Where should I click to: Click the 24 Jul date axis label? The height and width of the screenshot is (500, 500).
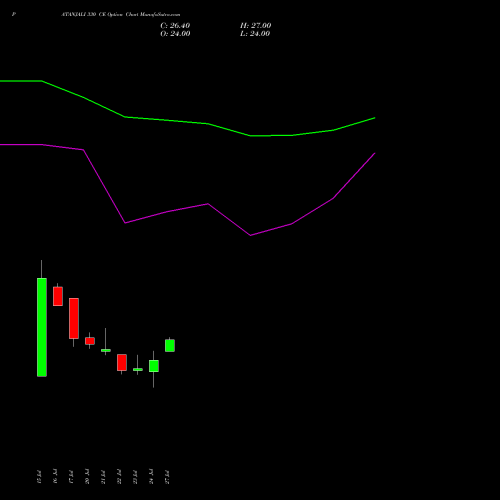pyautogui.click(x=151, y=477)
